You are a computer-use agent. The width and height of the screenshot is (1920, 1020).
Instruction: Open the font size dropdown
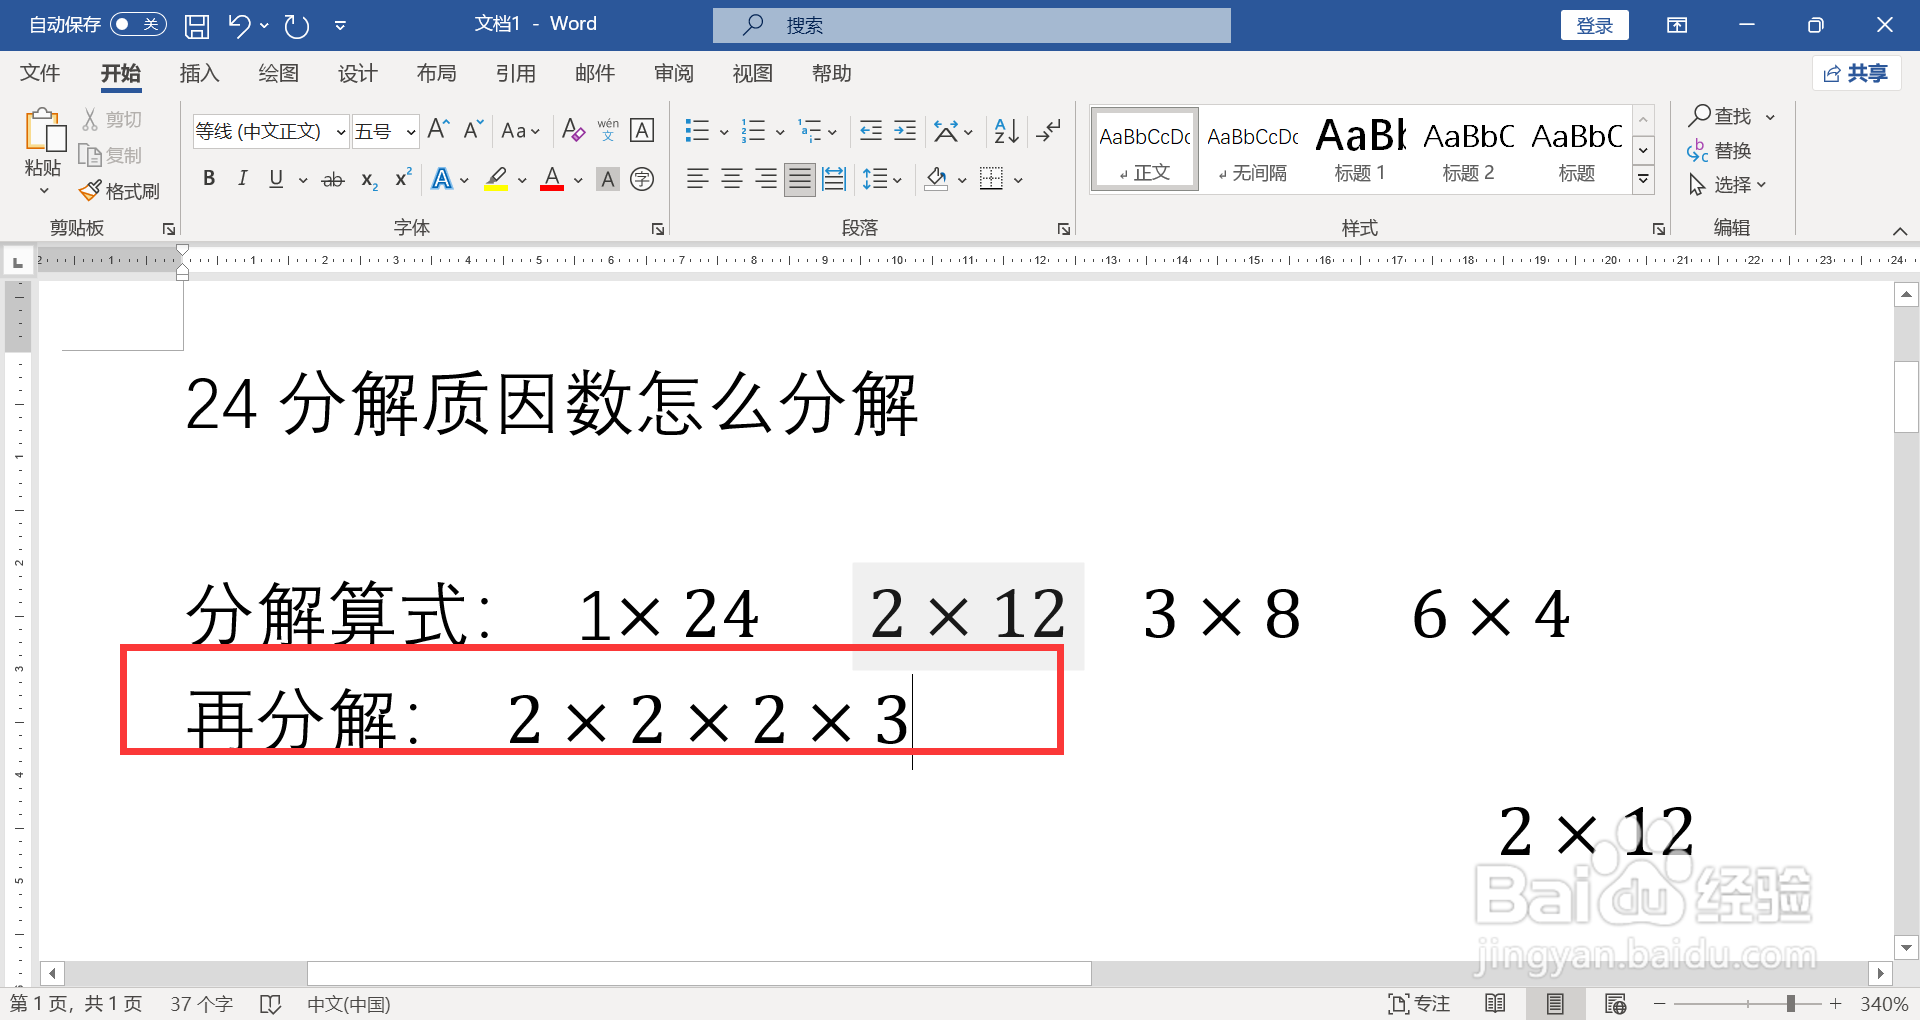pyautogui.click(x=410, y=131)
